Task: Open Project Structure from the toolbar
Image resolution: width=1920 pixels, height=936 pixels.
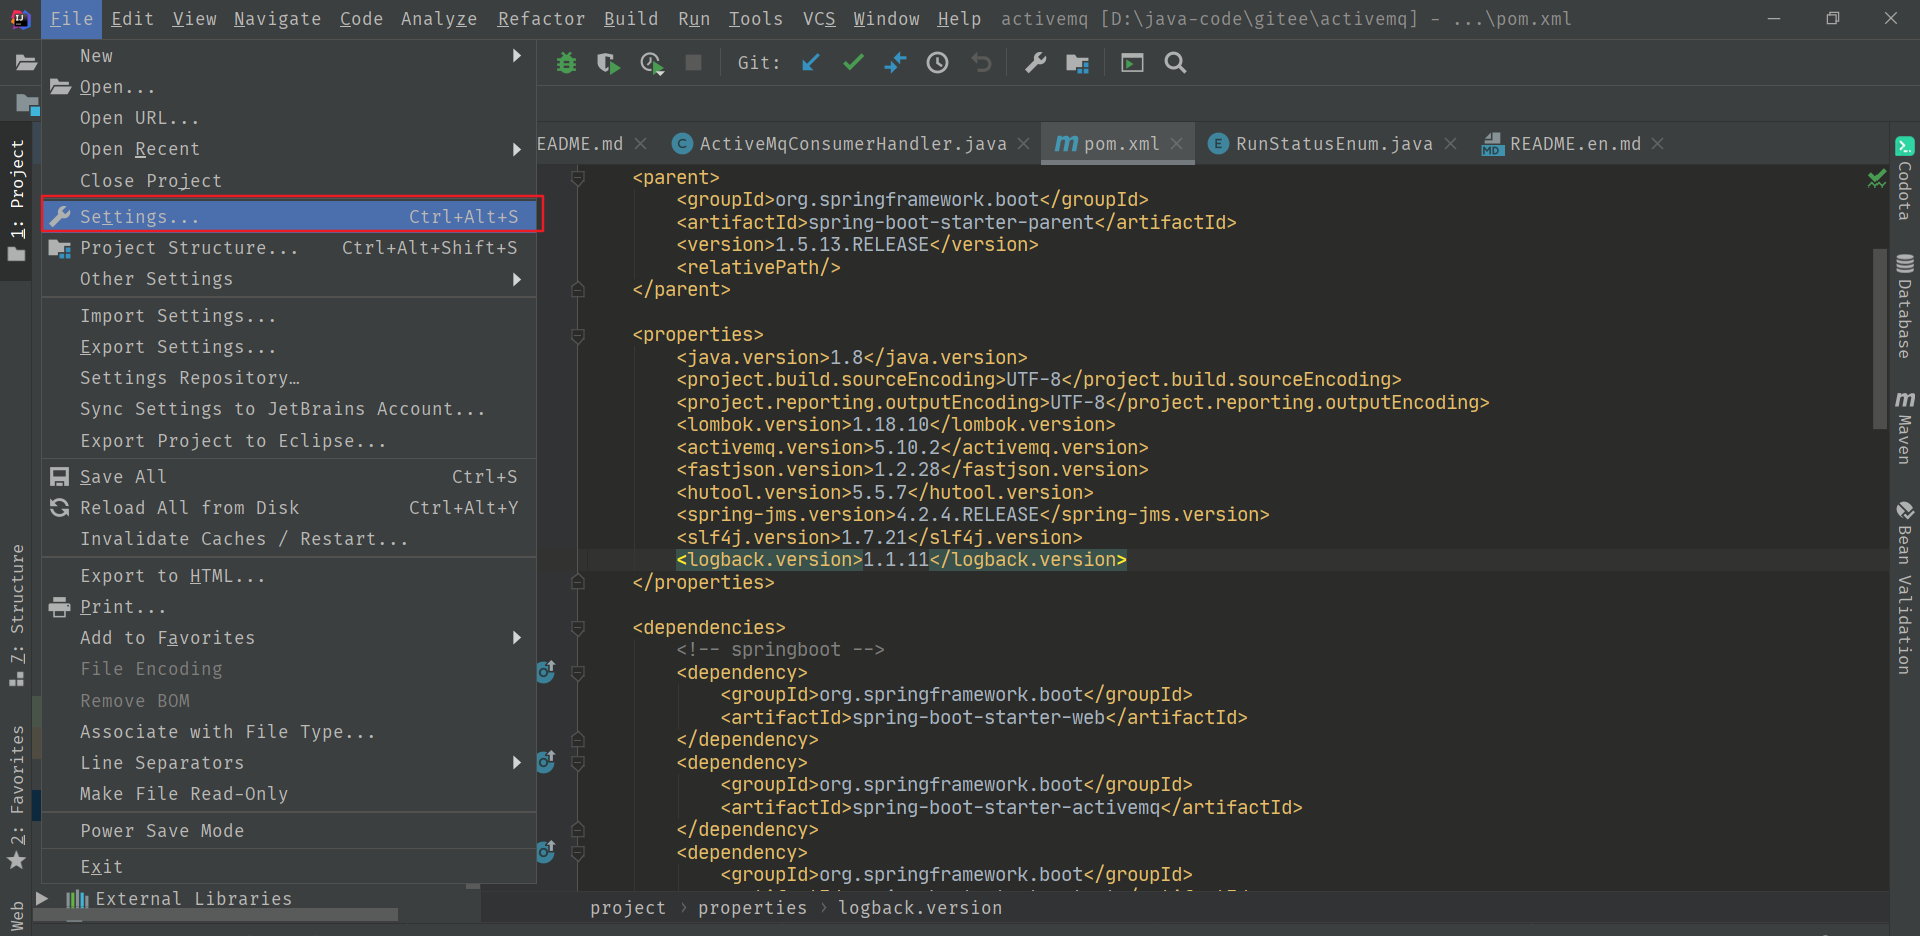Action: 1077,62
